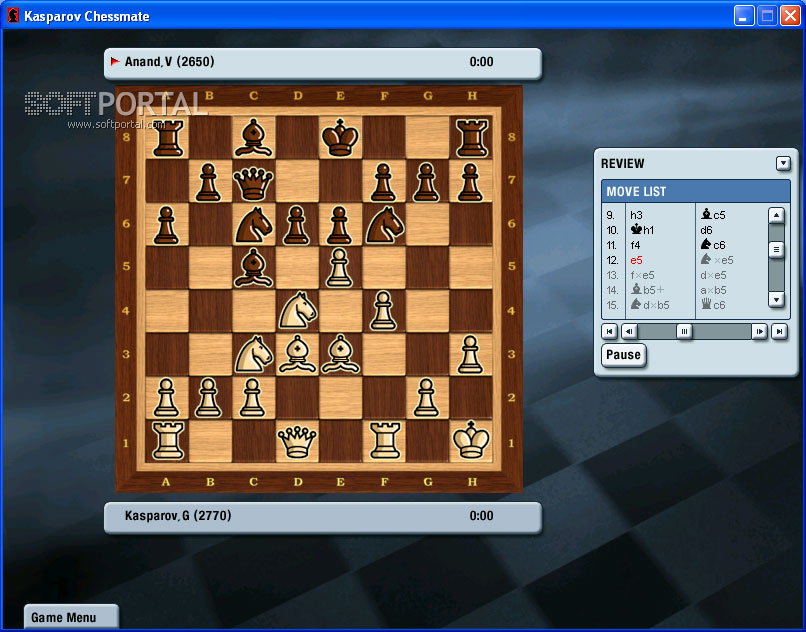Select the black queen on C7
Screen dimensions: 806x632
click(x=253, y=183)
